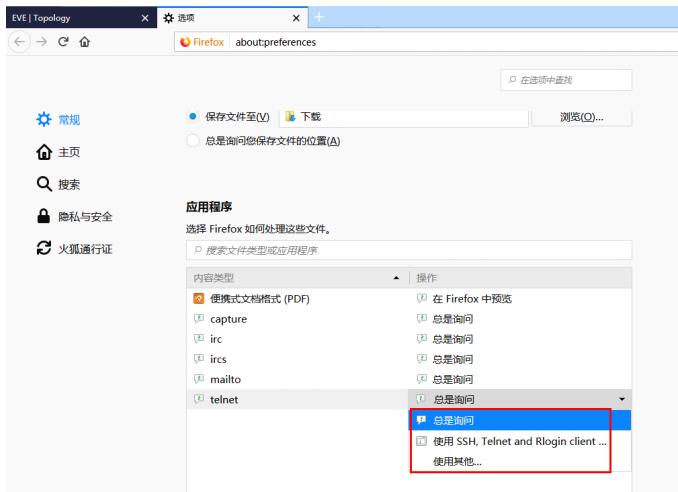Focus the 搜索文件类型或应用程序 filter field
The width and height of the screenshot is (678, 492).
pos(409,250)
